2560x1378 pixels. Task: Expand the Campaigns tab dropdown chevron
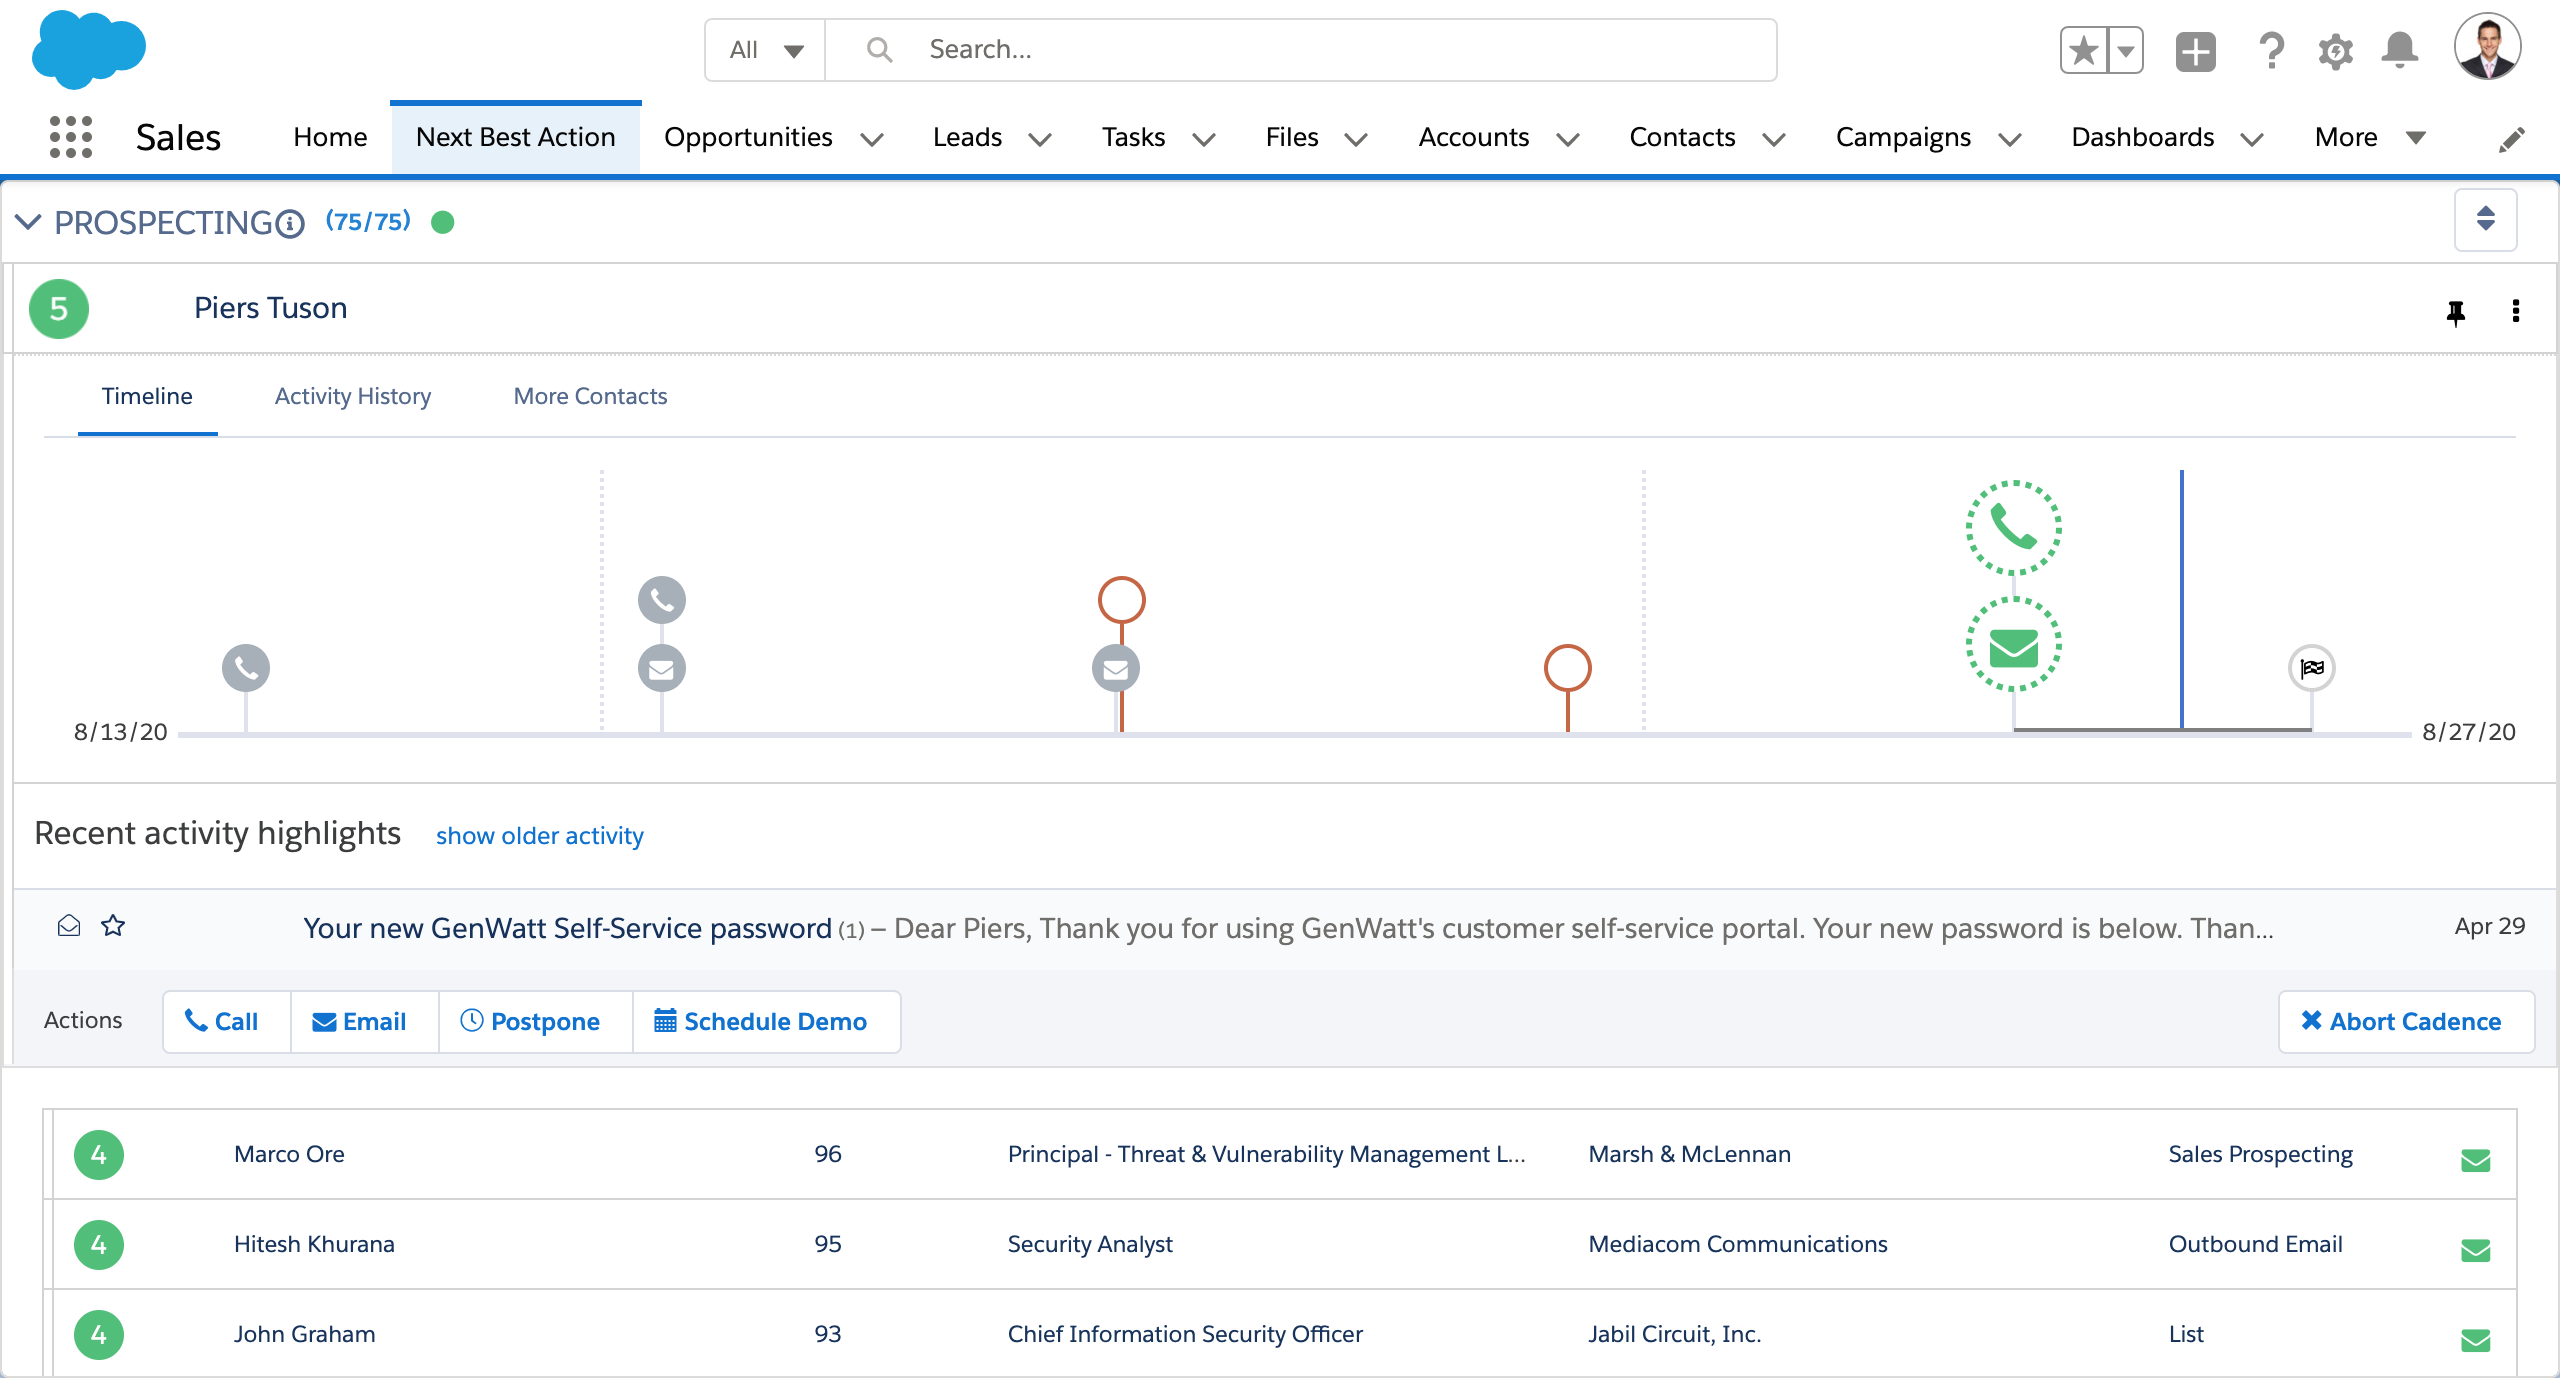[2010, 140]
